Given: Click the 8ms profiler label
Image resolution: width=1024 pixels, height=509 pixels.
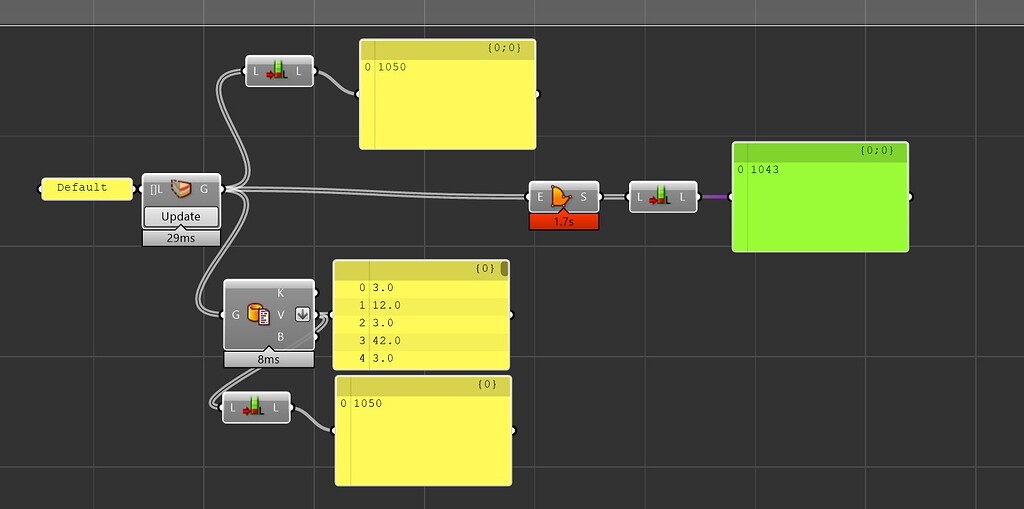Looking at the screenshot, I should [x=268, y=359].
